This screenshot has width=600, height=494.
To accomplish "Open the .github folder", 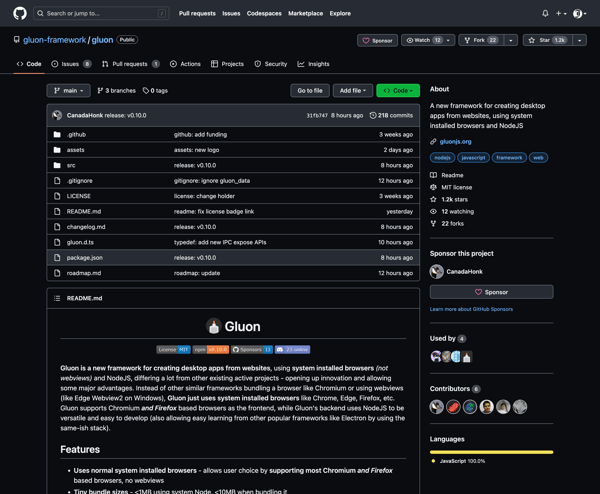I will click(x=76, y=135).
